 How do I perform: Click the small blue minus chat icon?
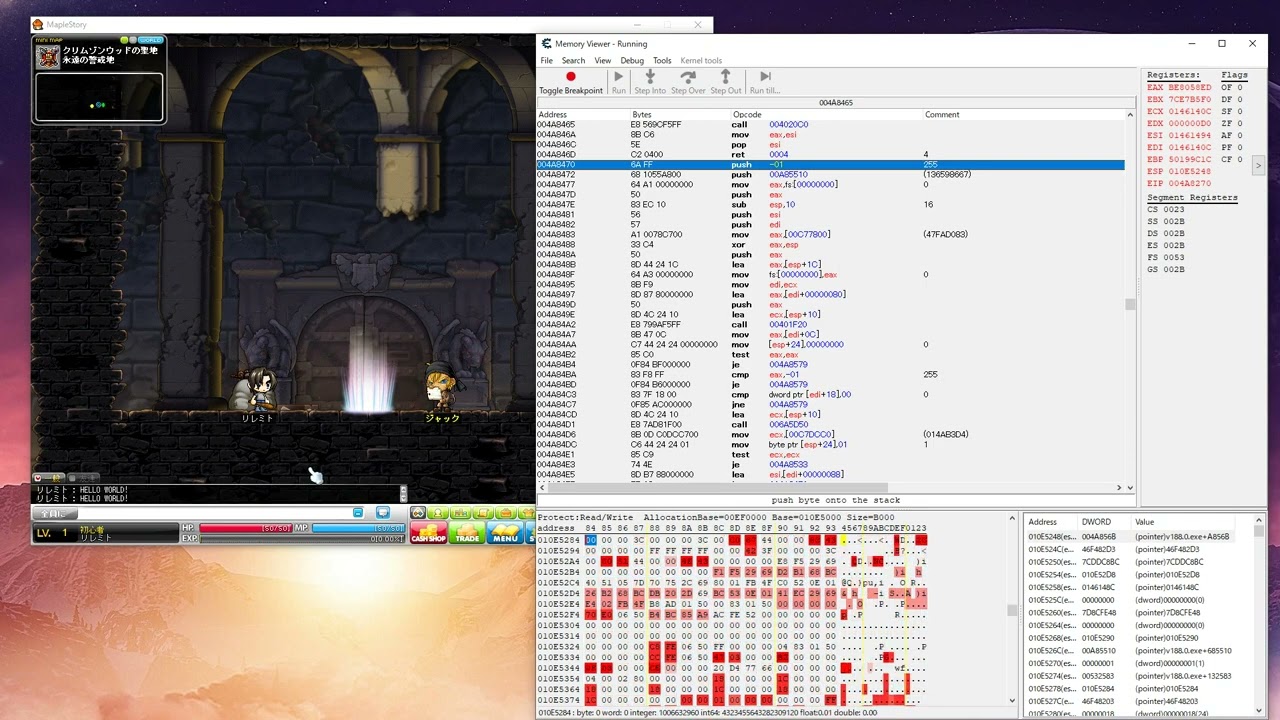(x=358, y=513)
